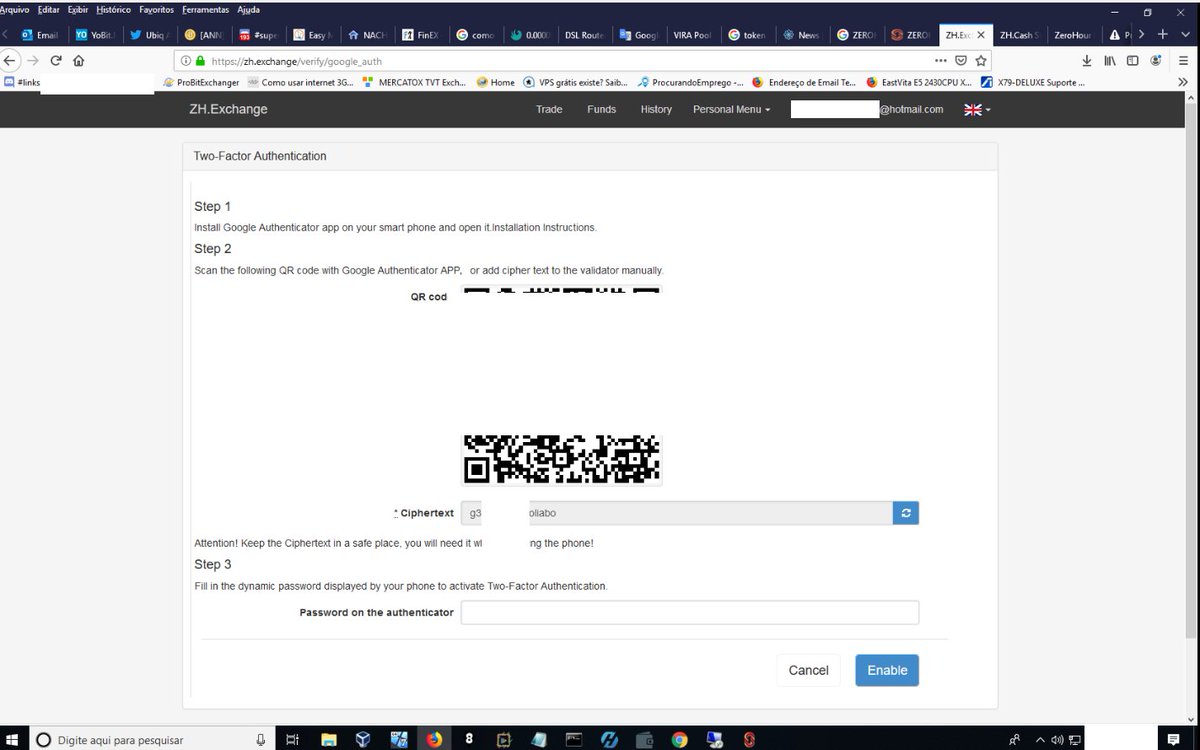Click the browser Reload button
The height and width of the screenshot is (750, 1200).
(56, 60)
